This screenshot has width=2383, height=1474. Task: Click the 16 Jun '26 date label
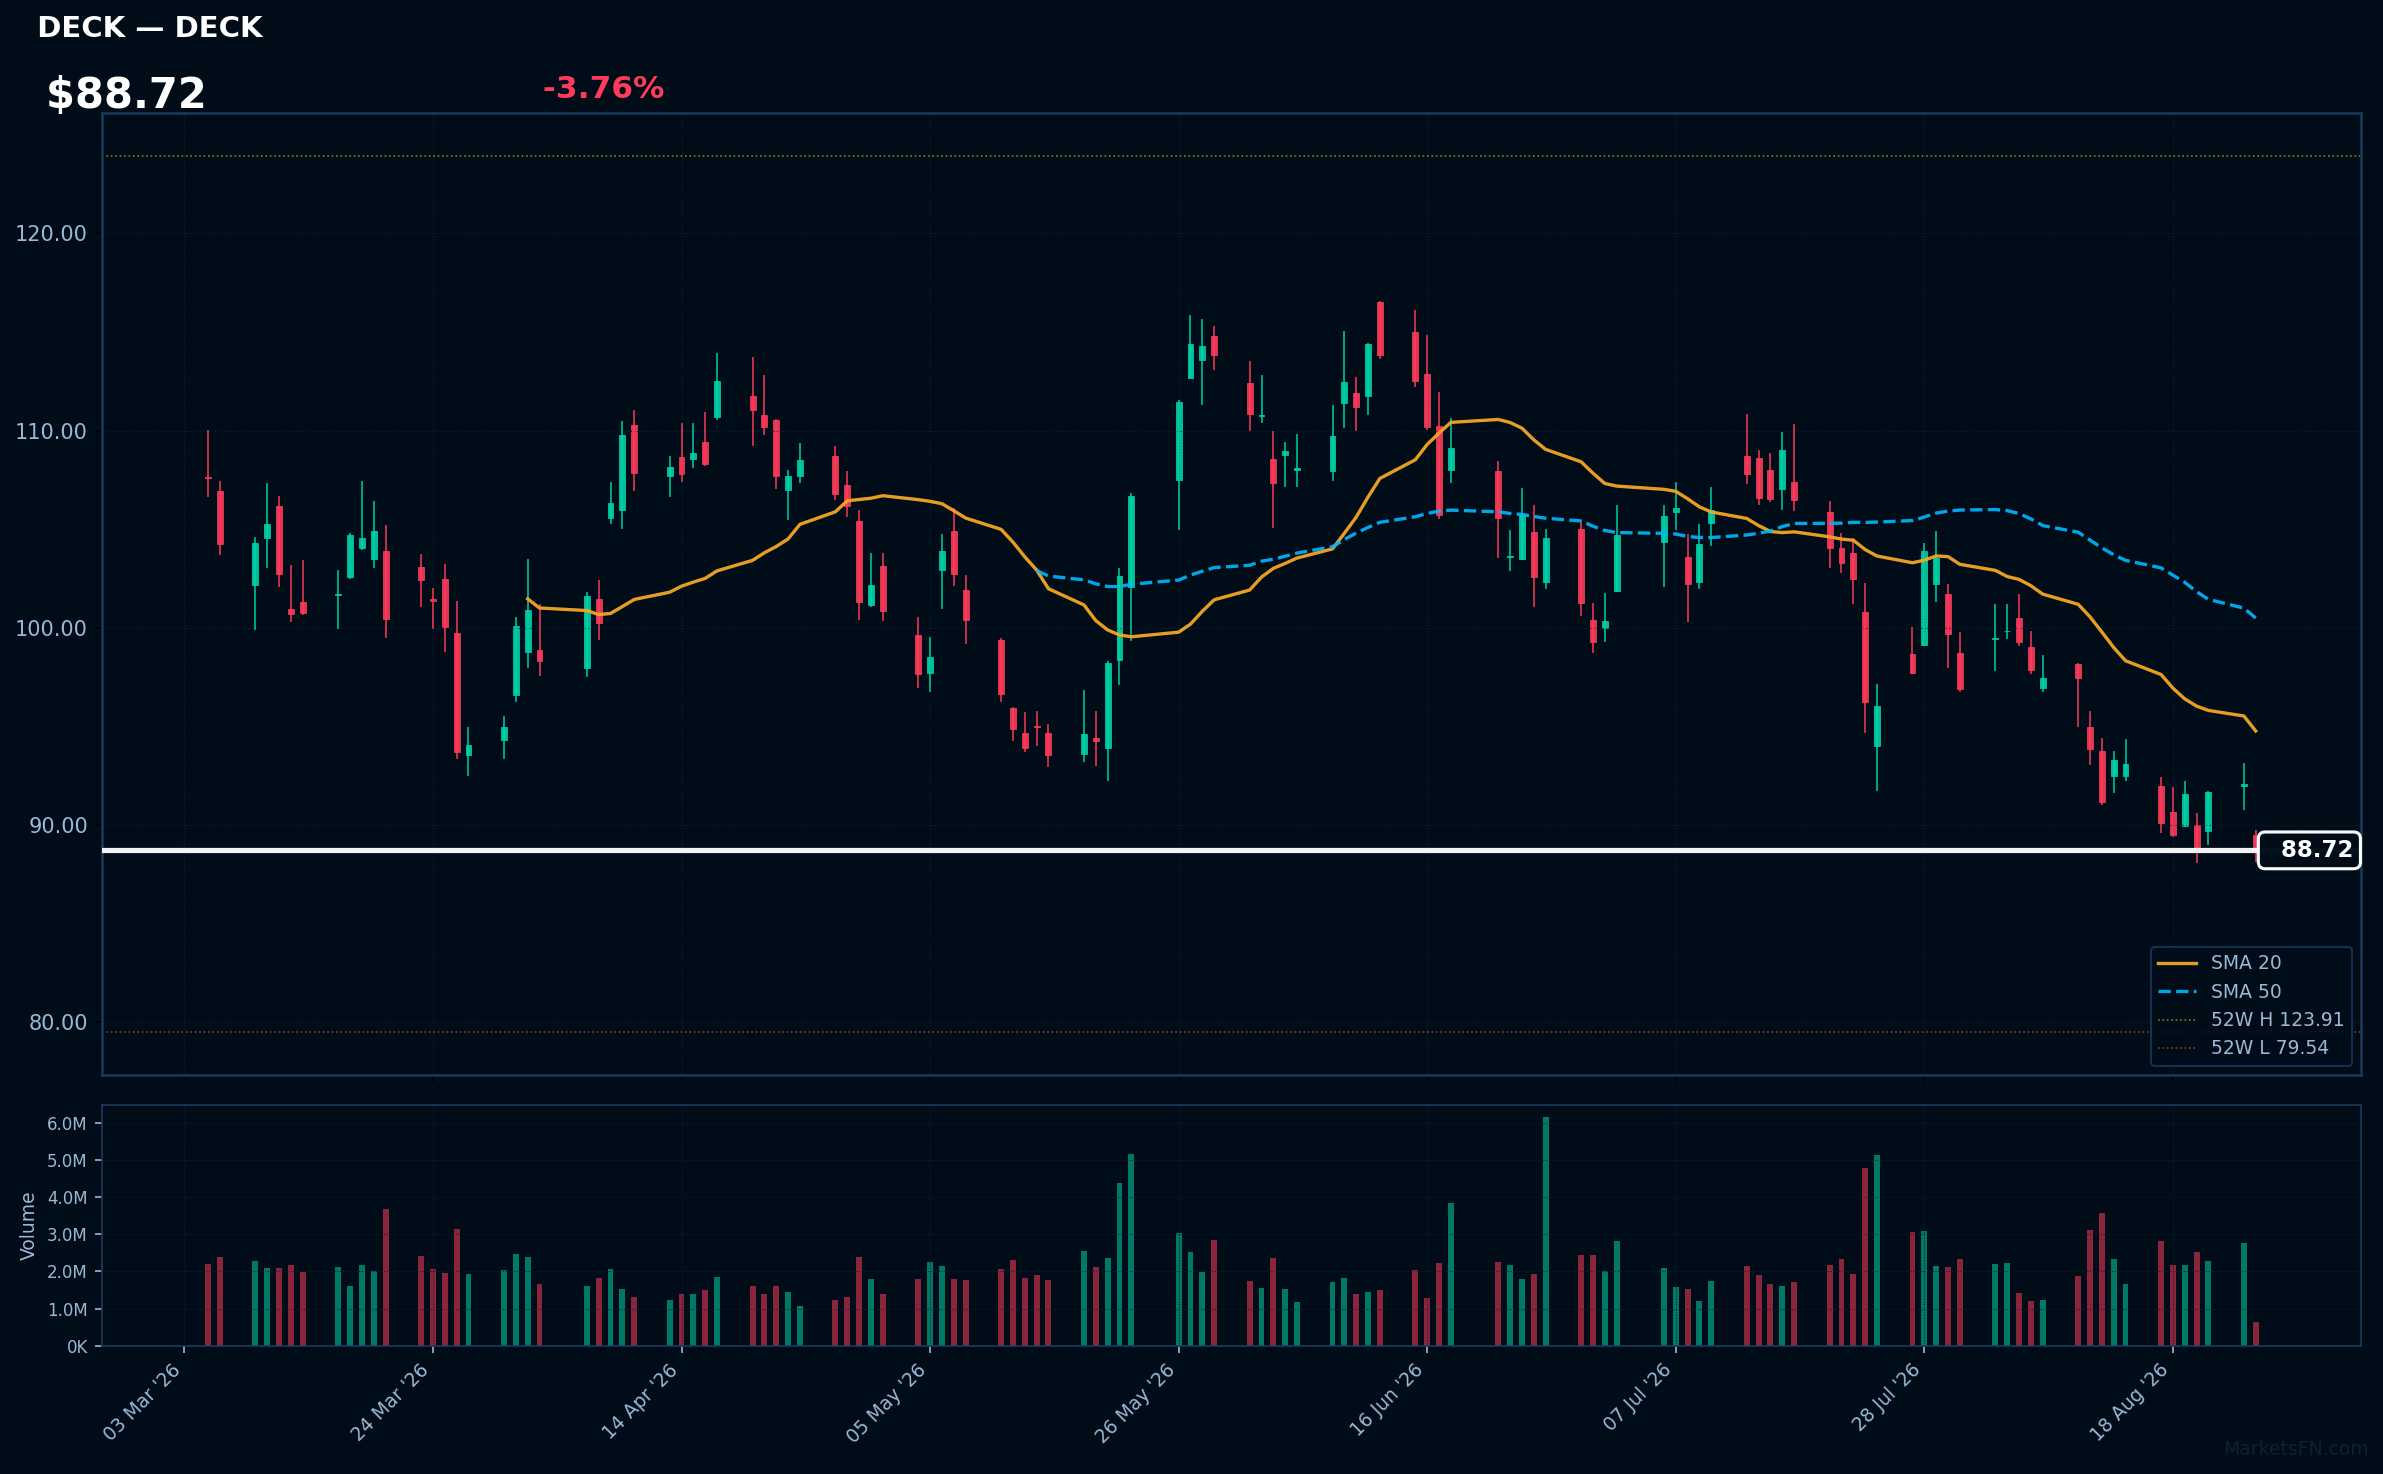click(1386, 1402)
